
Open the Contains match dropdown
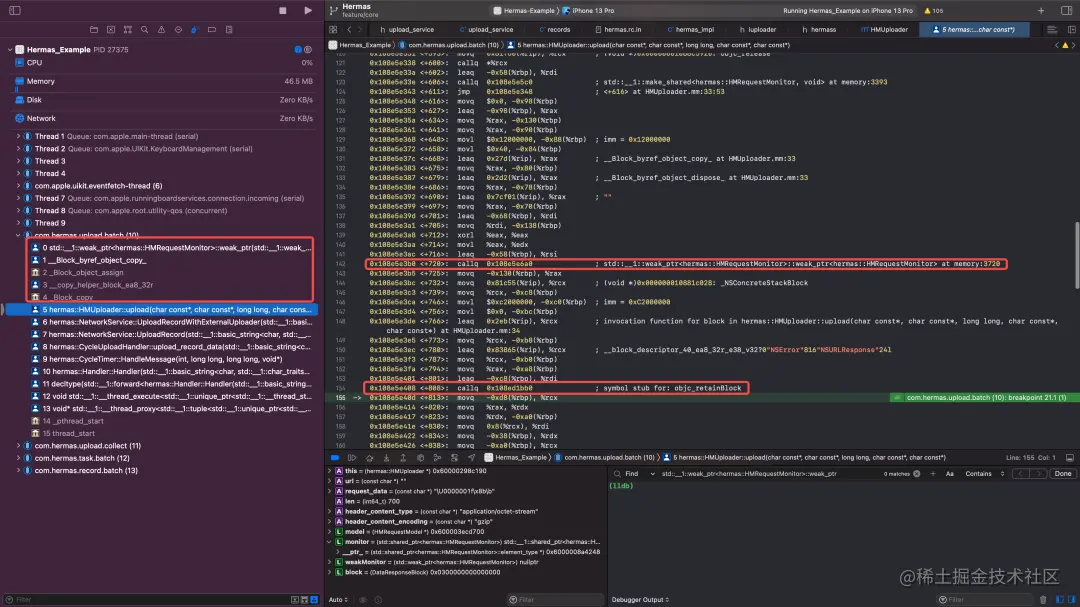[984, 474]
